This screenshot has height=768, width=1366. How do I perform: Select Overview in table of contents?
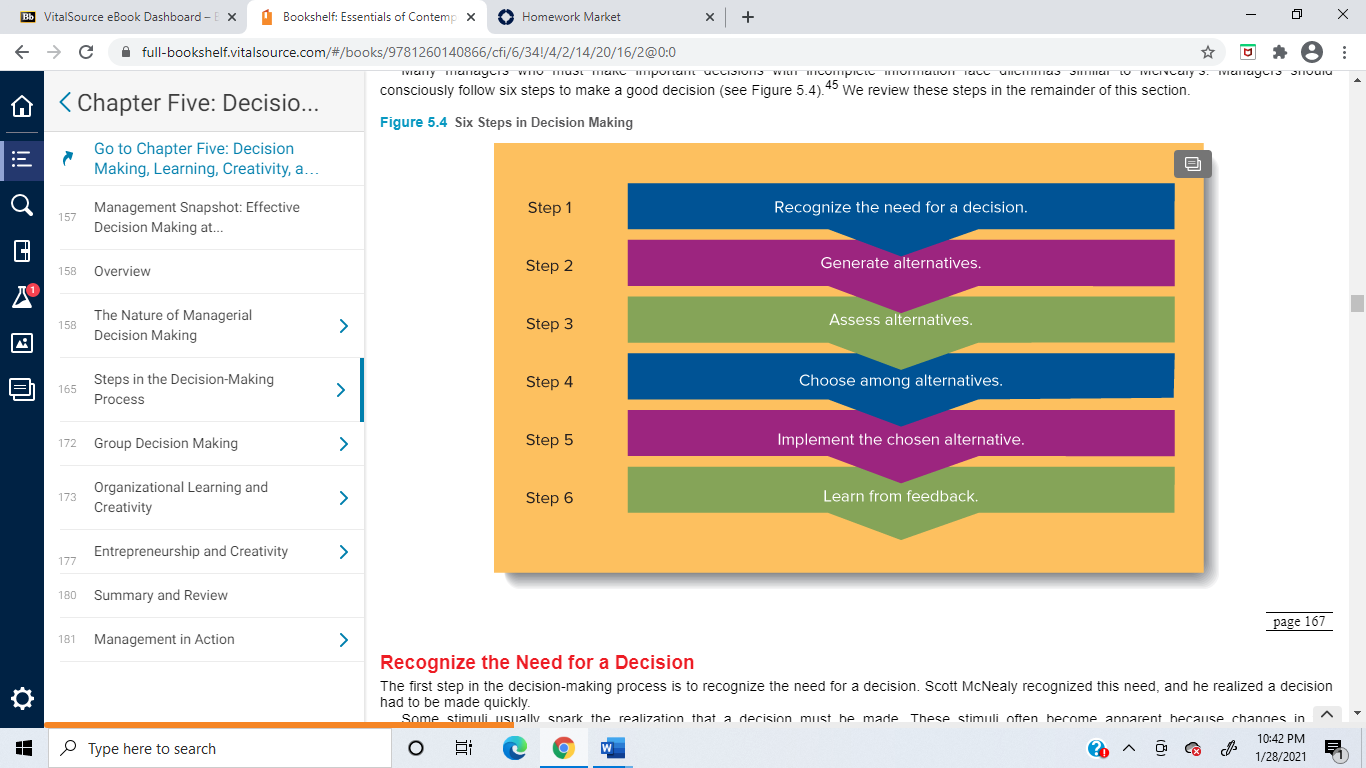coord(122,271)
